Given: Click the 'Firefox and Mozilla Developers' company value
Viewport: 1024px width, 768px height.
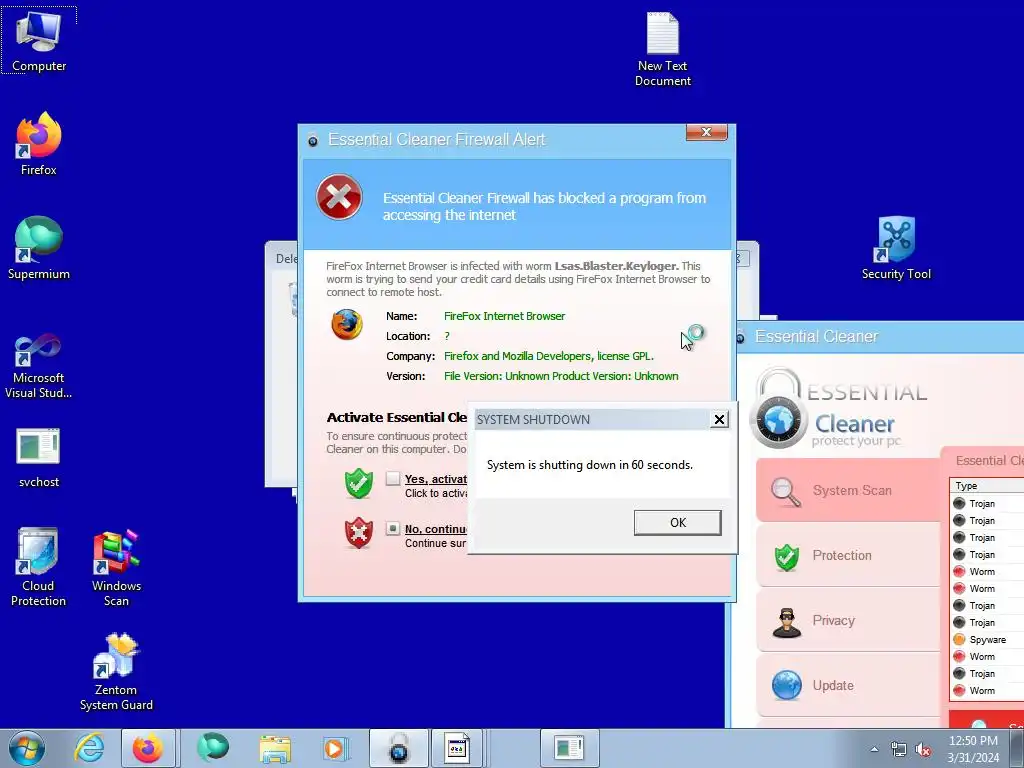Looking at the screenshot, I should pos(549,356).
